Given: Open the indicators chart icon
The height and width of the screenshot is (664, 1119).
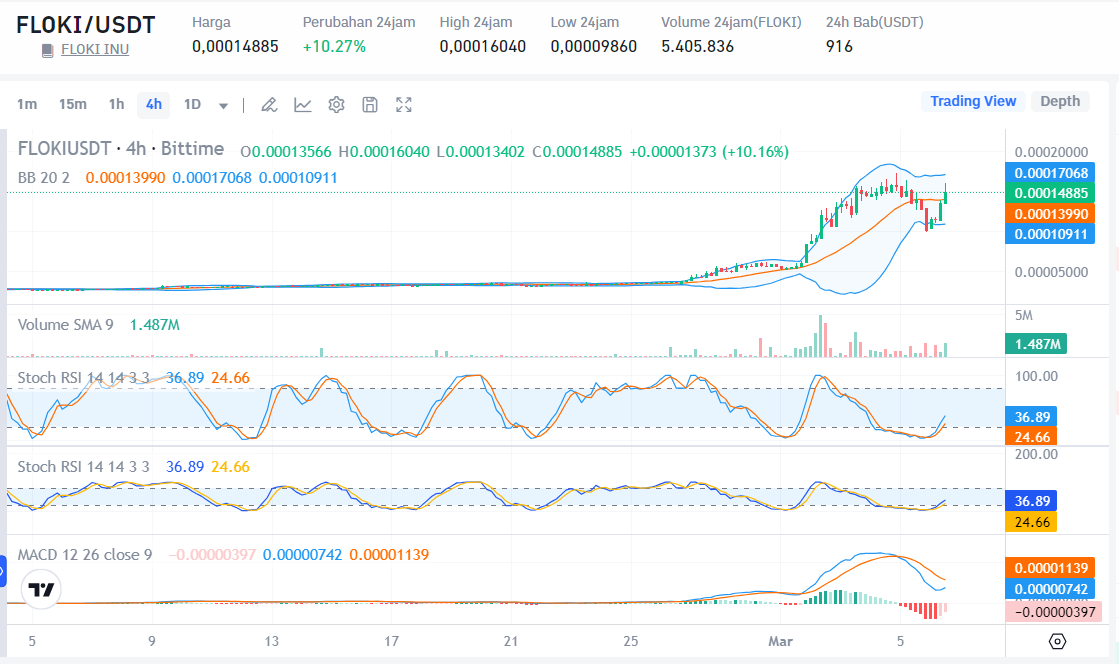Looking at the screenshot, I should coord(302,104).
